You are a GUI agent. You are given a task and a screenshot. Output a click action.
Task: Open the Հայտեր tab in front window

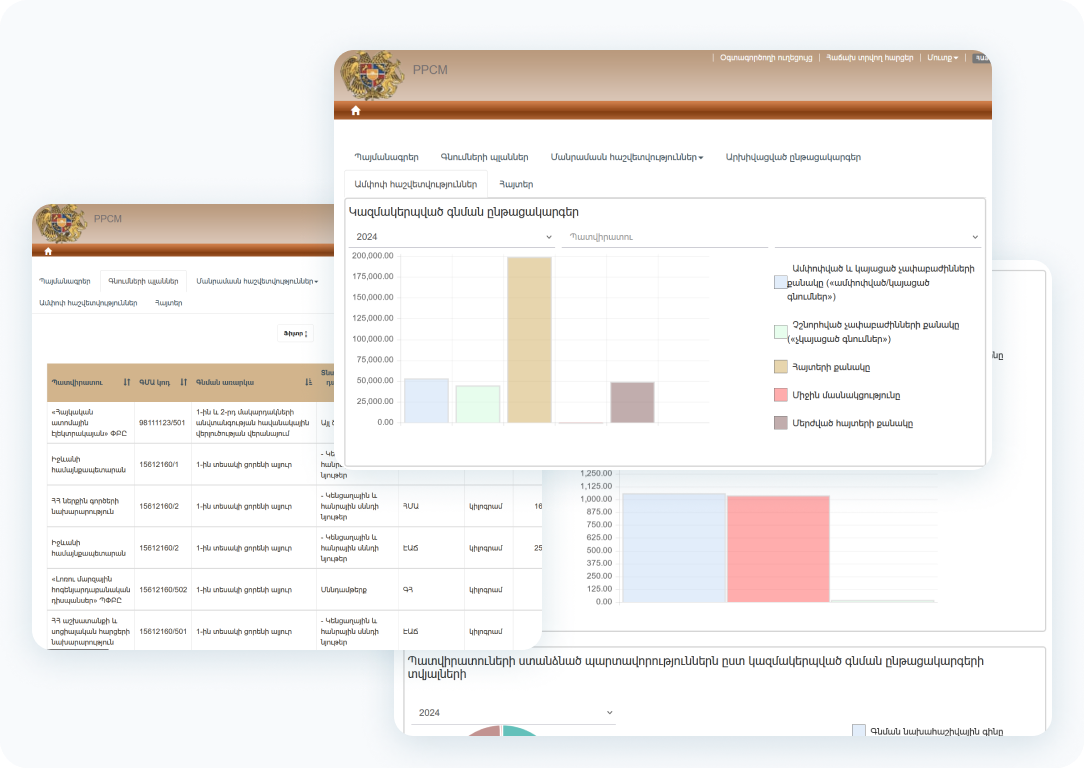click(516, 184)
